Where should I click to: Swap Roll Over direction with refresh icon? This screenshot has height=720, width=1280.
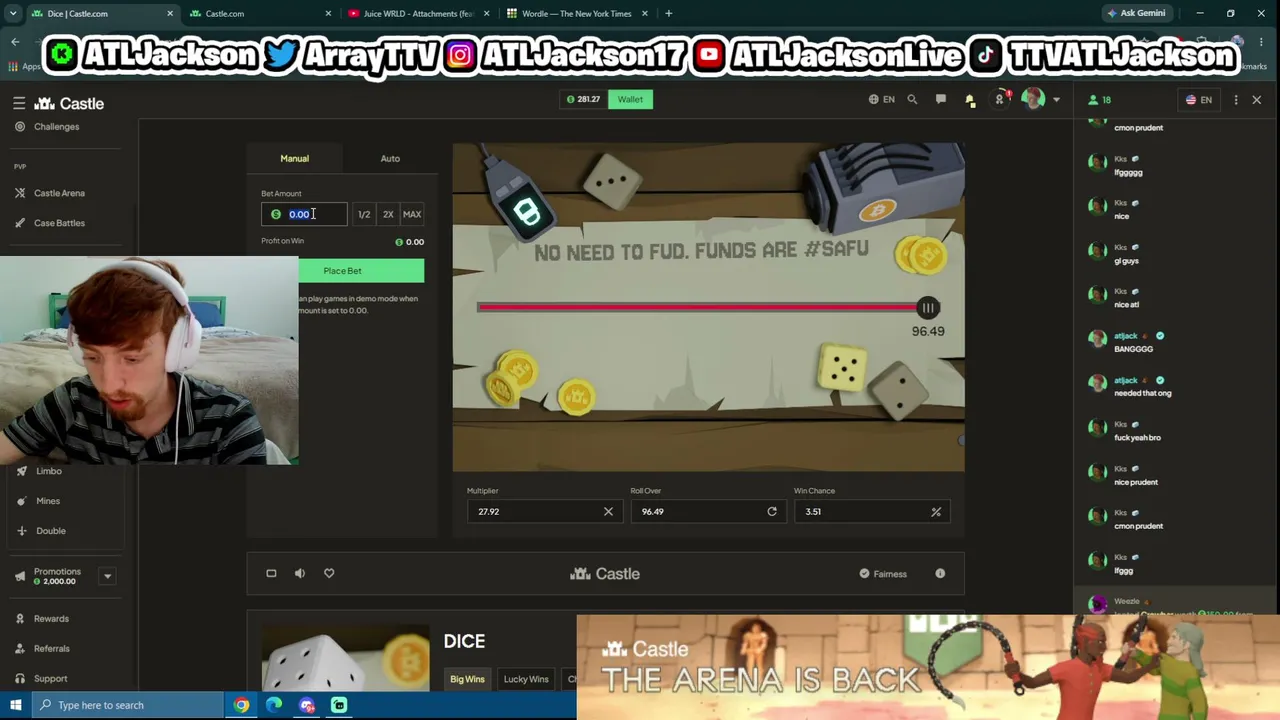(x=772, y=512)
